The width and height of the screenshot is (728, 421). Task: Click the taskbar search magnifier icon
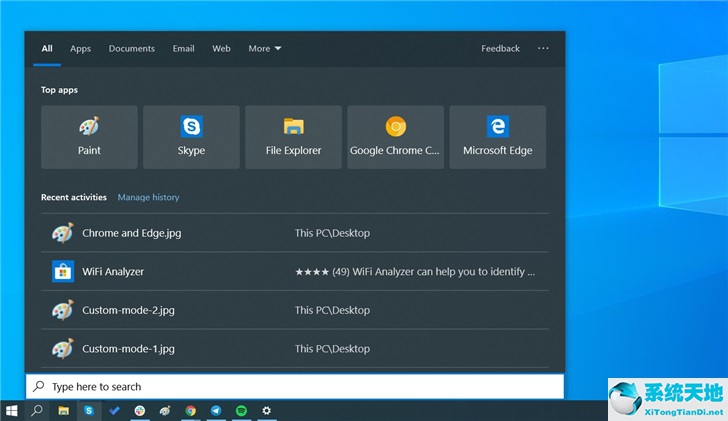[37, 410]
